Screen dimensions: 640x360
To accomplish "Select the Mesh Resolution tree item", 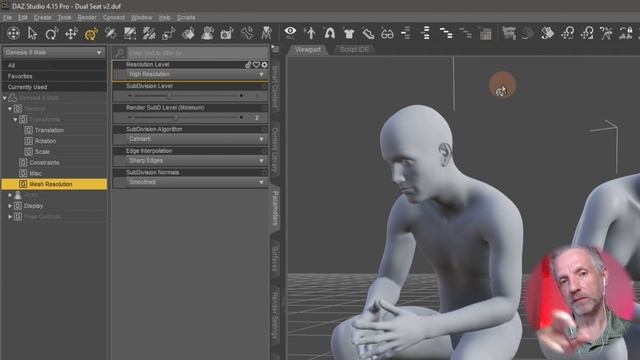I will coord(54,184).
